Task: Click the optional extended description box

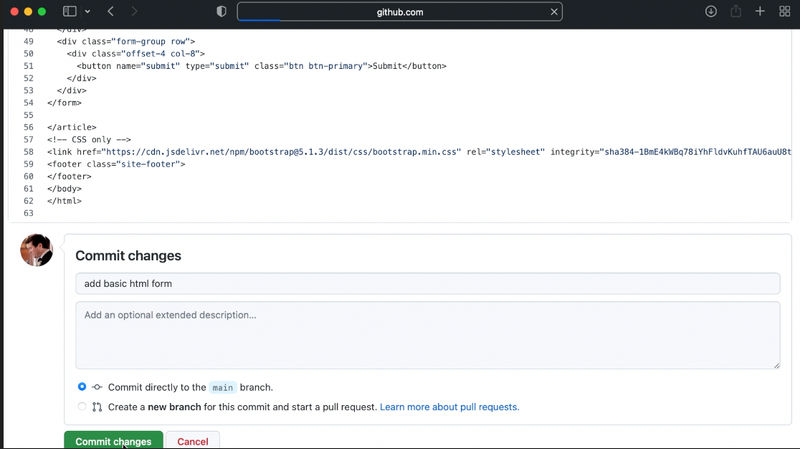Action: (x=428, y=335)
